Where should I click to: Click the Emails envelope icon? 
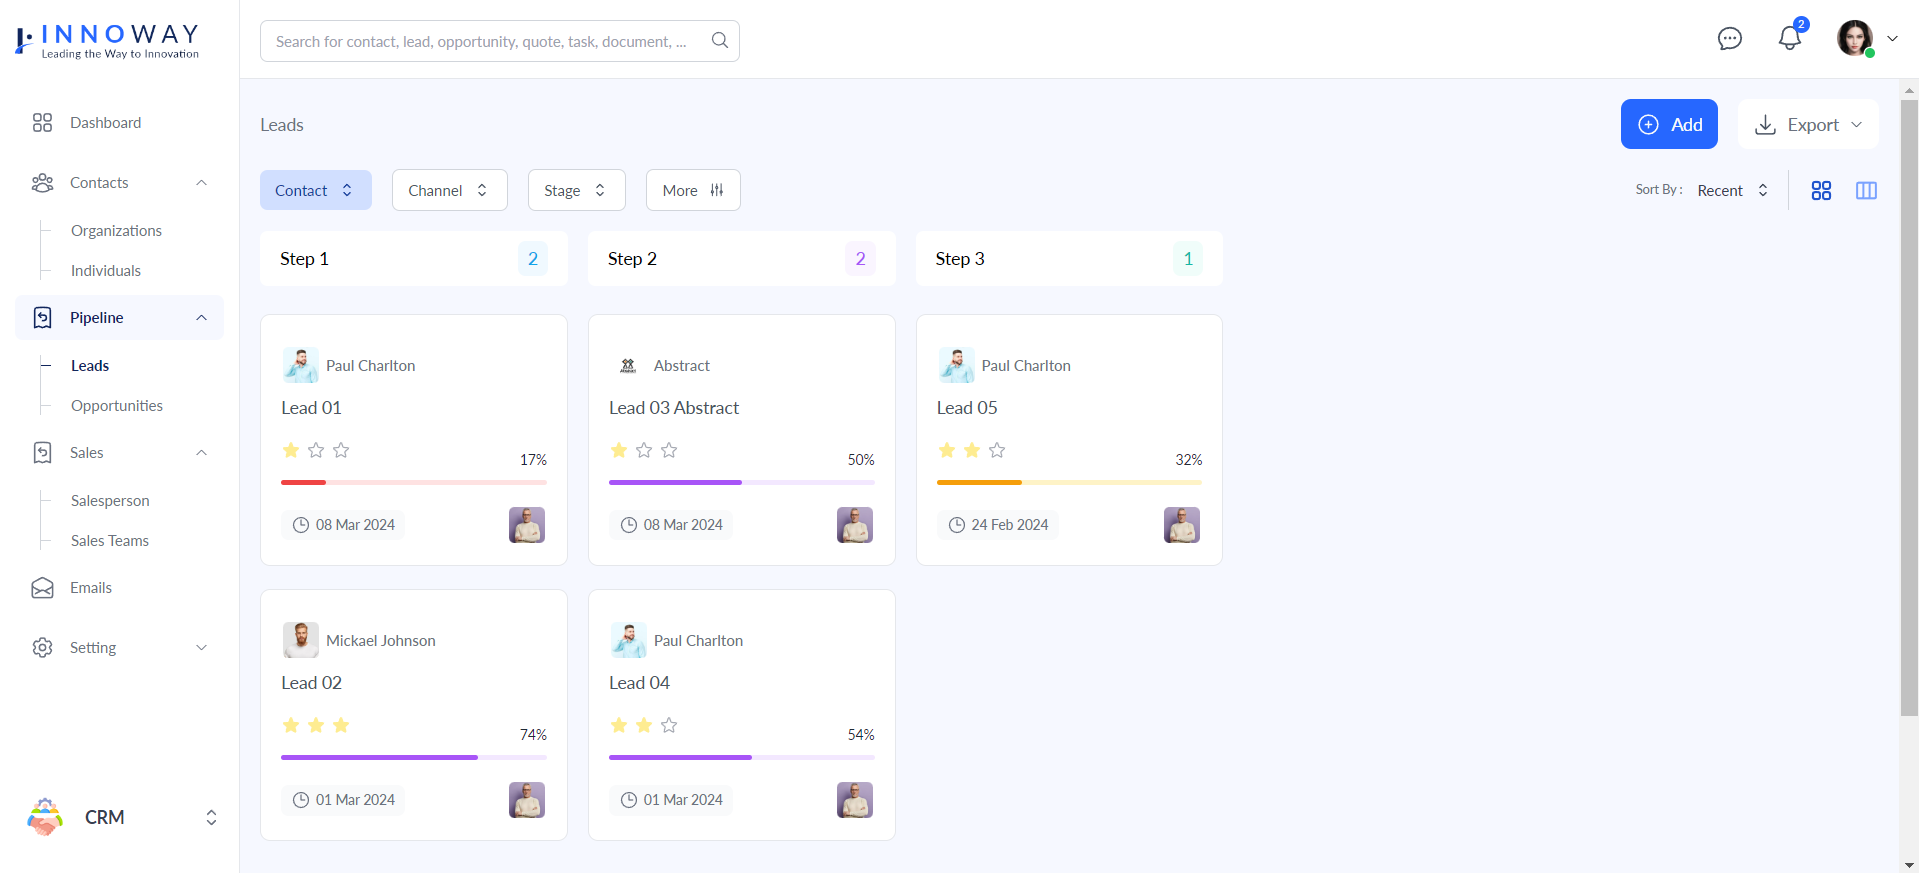pos(42,588)
